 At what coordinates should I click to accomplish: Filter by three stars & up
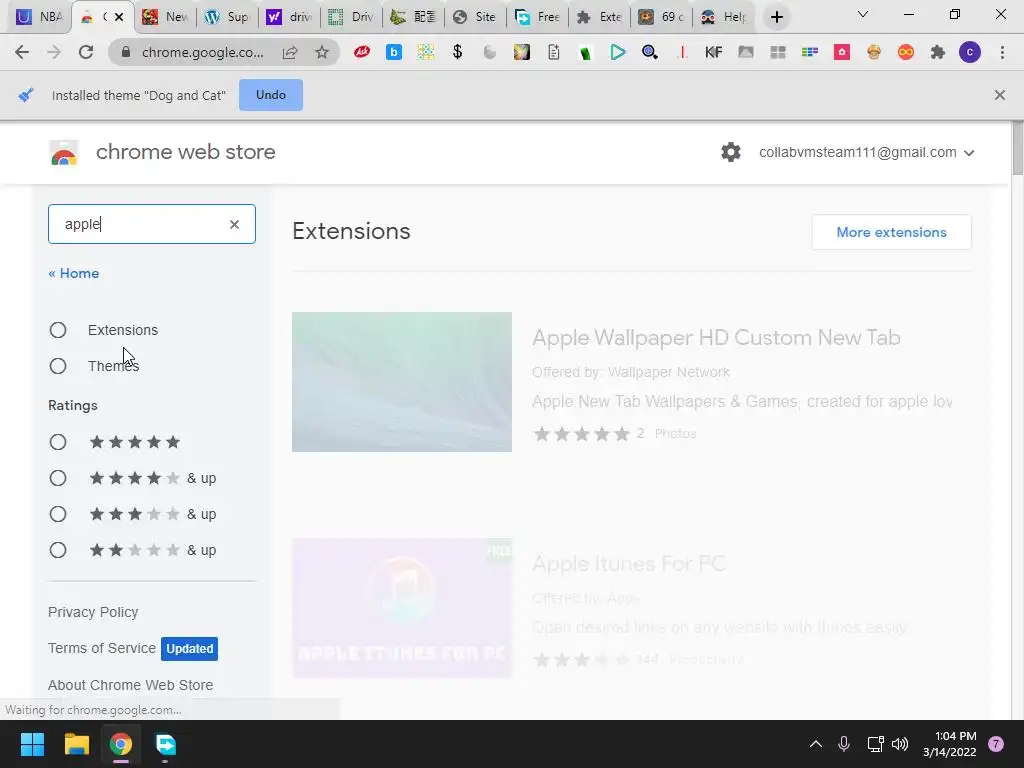tap(58, 514)
